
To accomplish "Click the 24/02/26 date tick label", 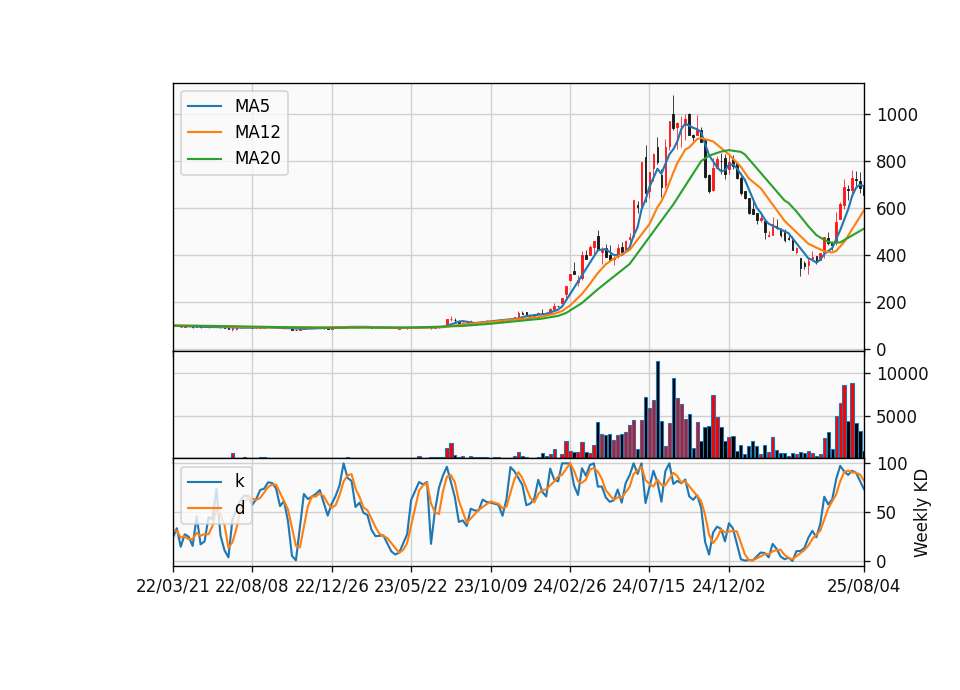I will coord(569,586).
